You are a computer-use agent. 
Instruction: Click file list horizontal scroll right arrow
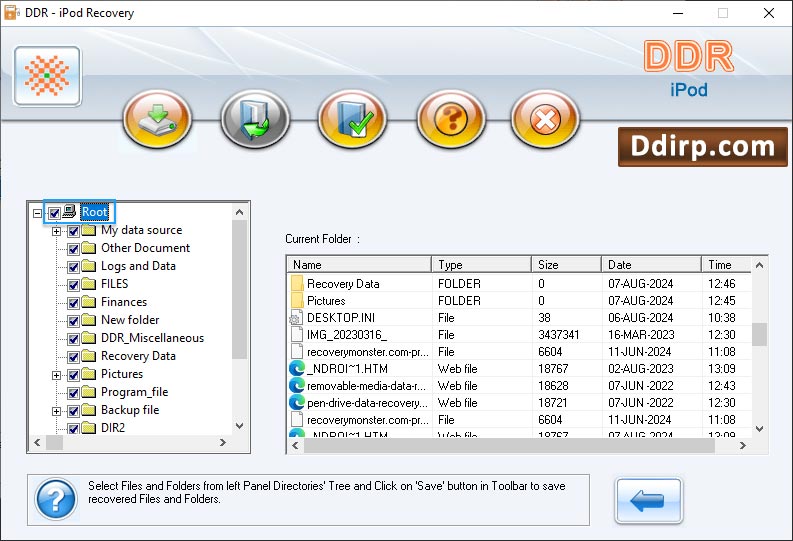pos(742,445)
